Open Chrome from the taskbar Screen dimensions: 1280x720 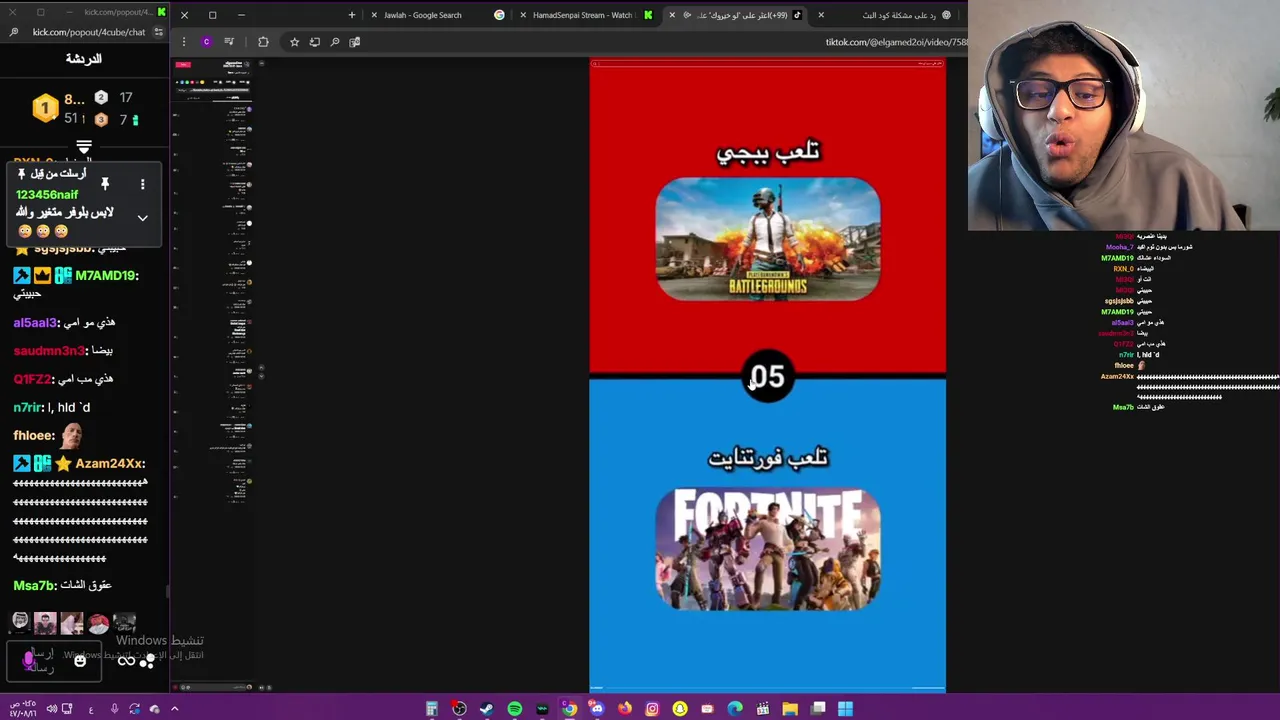tap(569, 709)
